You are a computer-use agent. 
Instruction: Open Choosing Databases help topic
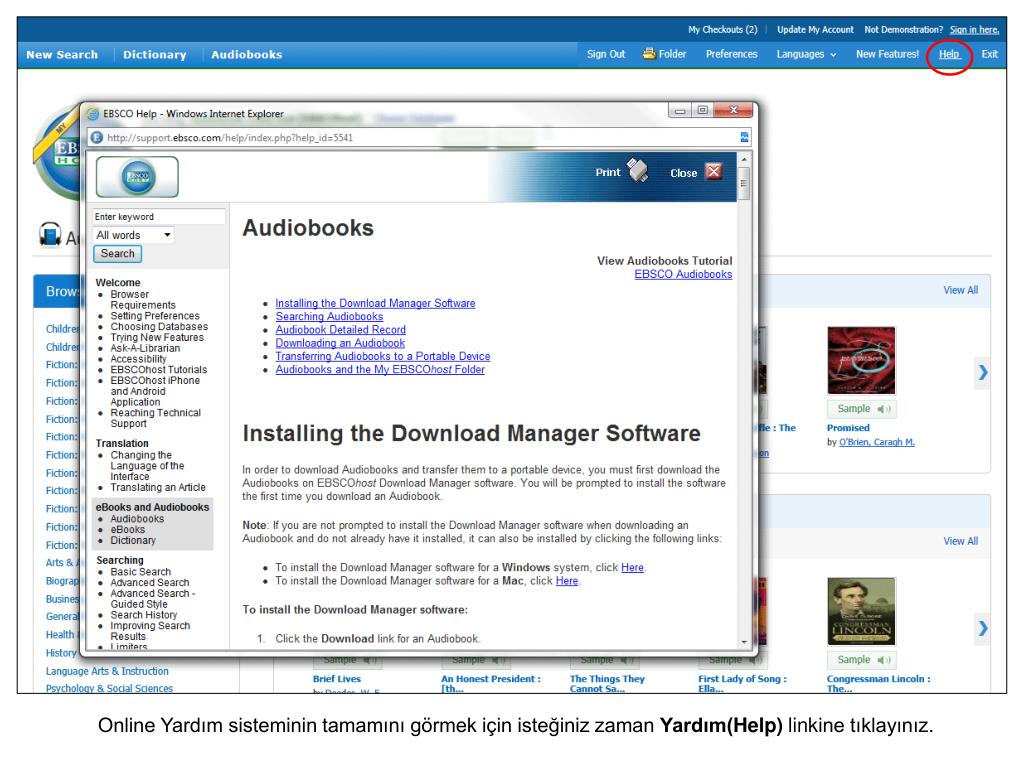(159, 327)
